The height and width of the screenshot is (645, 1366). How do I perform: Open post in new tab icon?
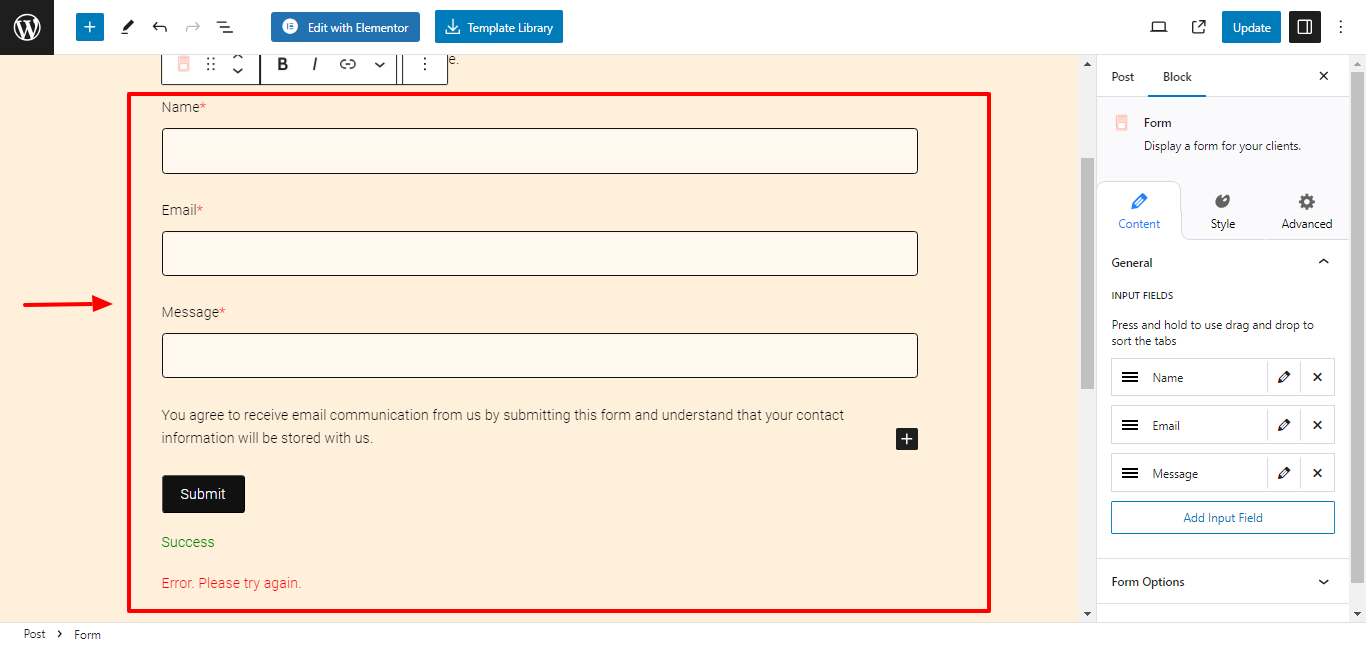(x=1198, y=27)
